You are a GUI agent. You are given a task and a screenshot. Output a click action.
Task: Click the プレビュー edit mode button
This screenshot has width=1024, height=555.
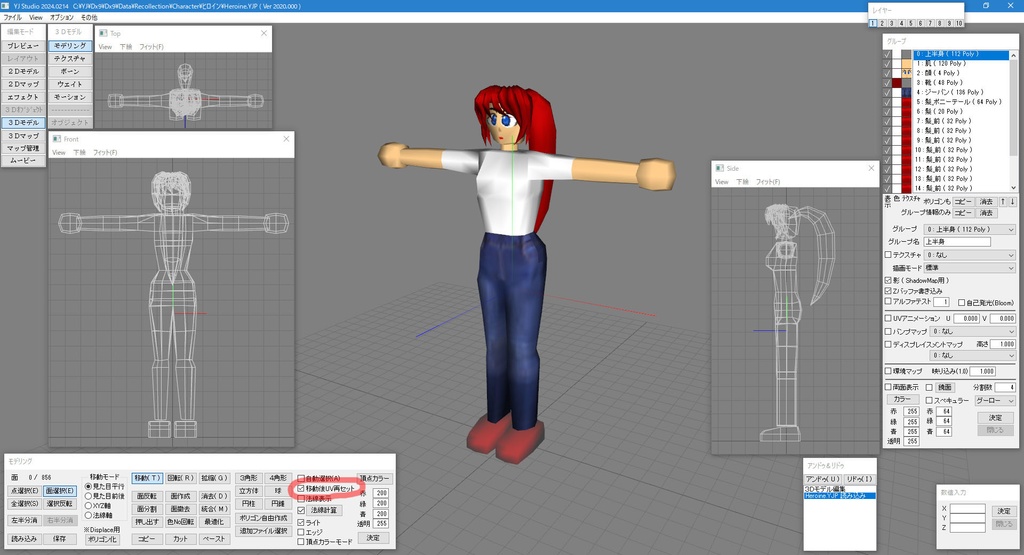[24, 46]
